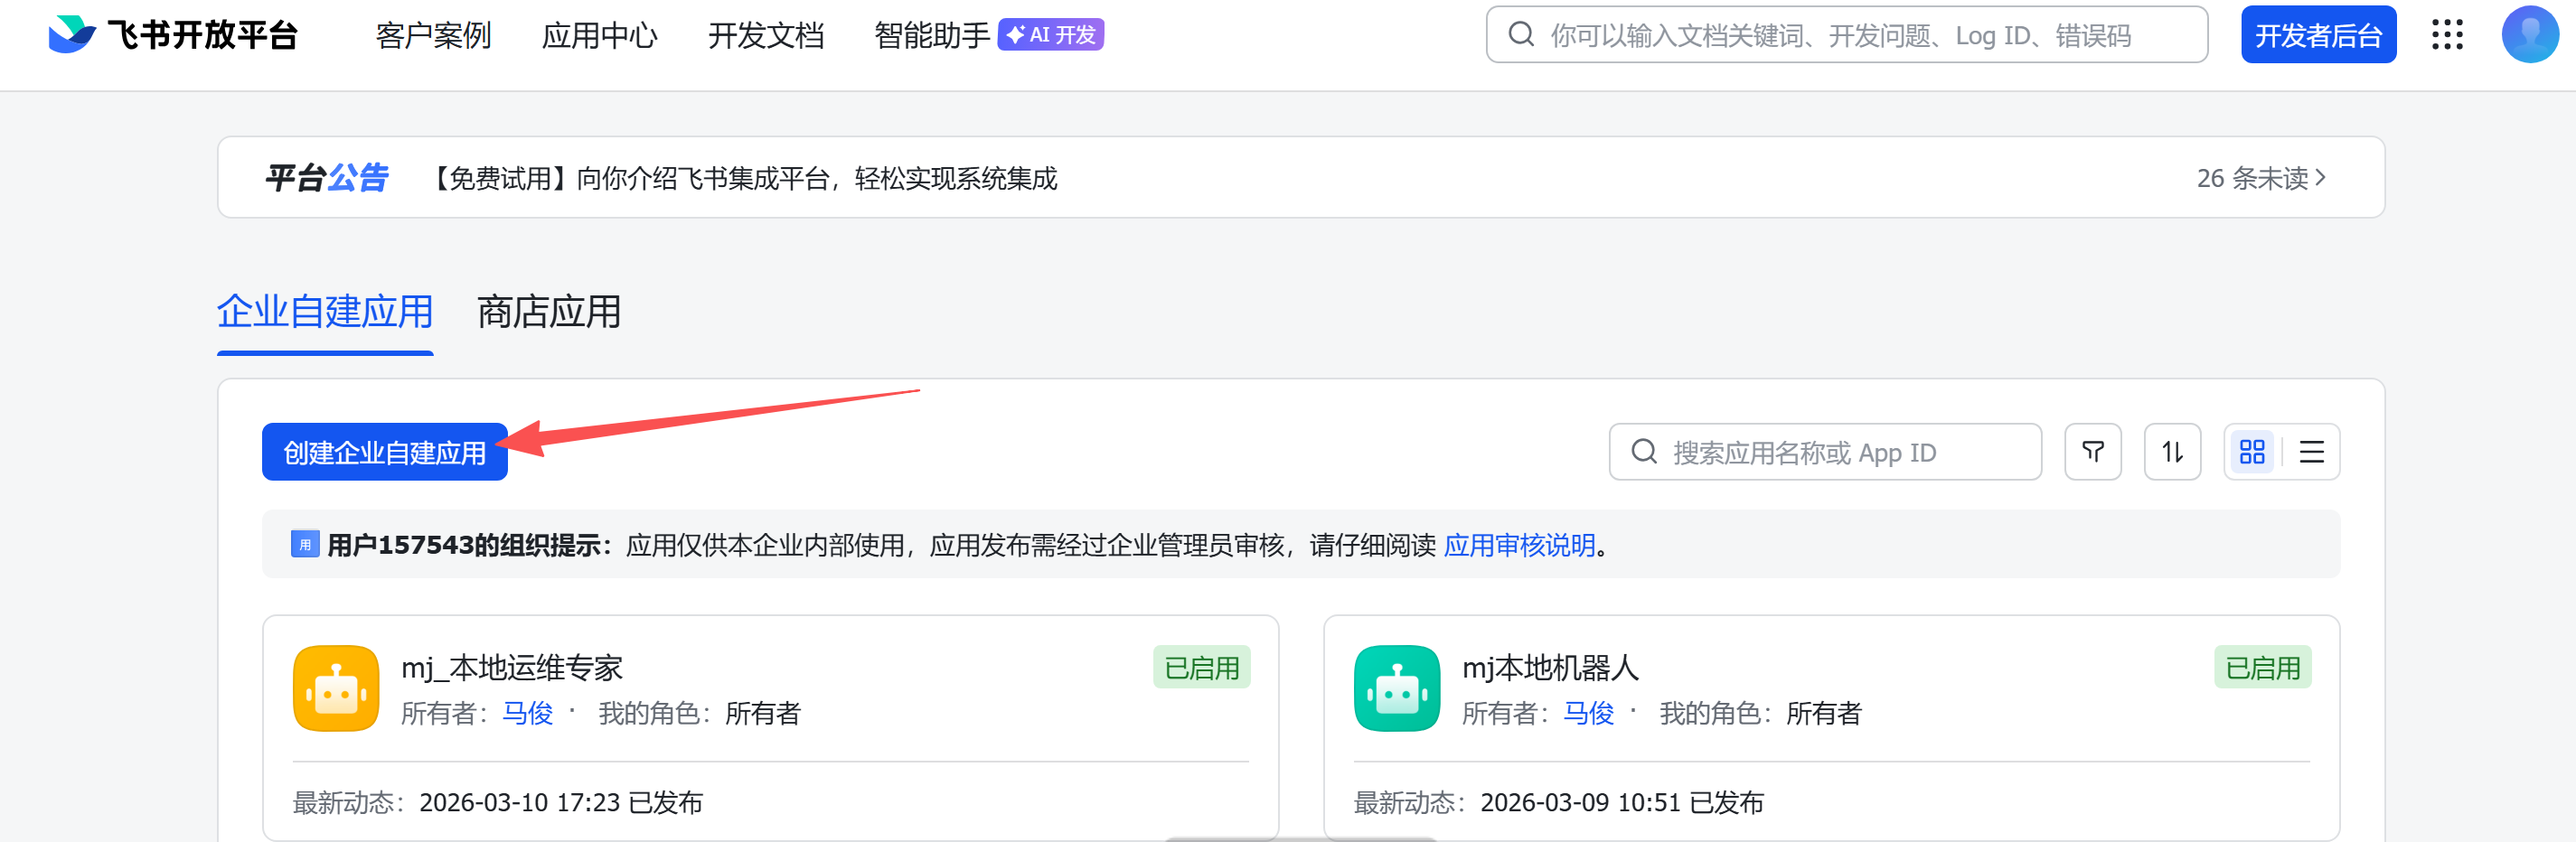Open the 客户案例 menu item
This screenshot has width=2576, height=842.
(433, 36)
